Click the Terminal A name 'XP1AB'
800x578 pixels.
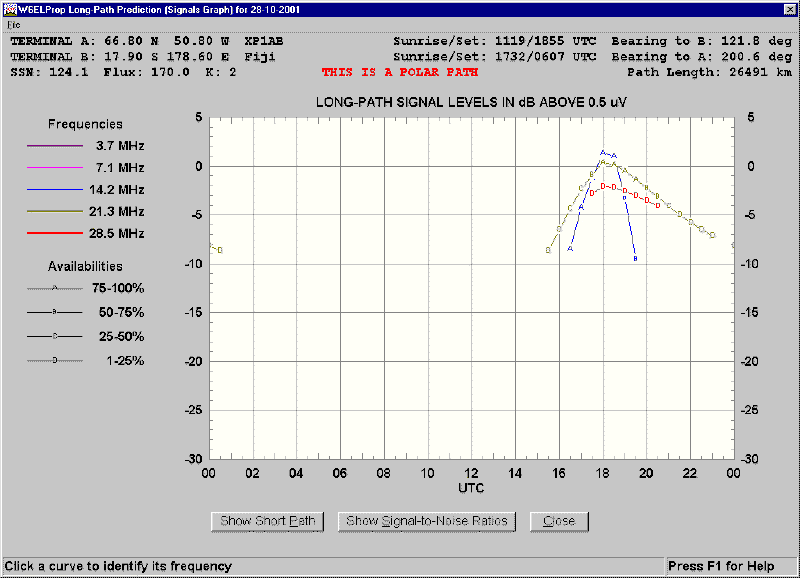point(264,41)
